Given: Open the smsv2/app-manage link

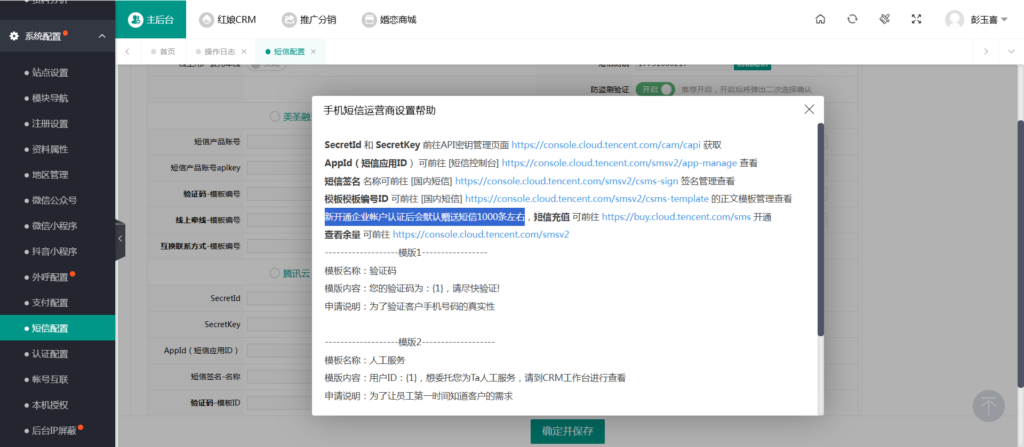Looking at the screenshot, I should coord(620,163).
